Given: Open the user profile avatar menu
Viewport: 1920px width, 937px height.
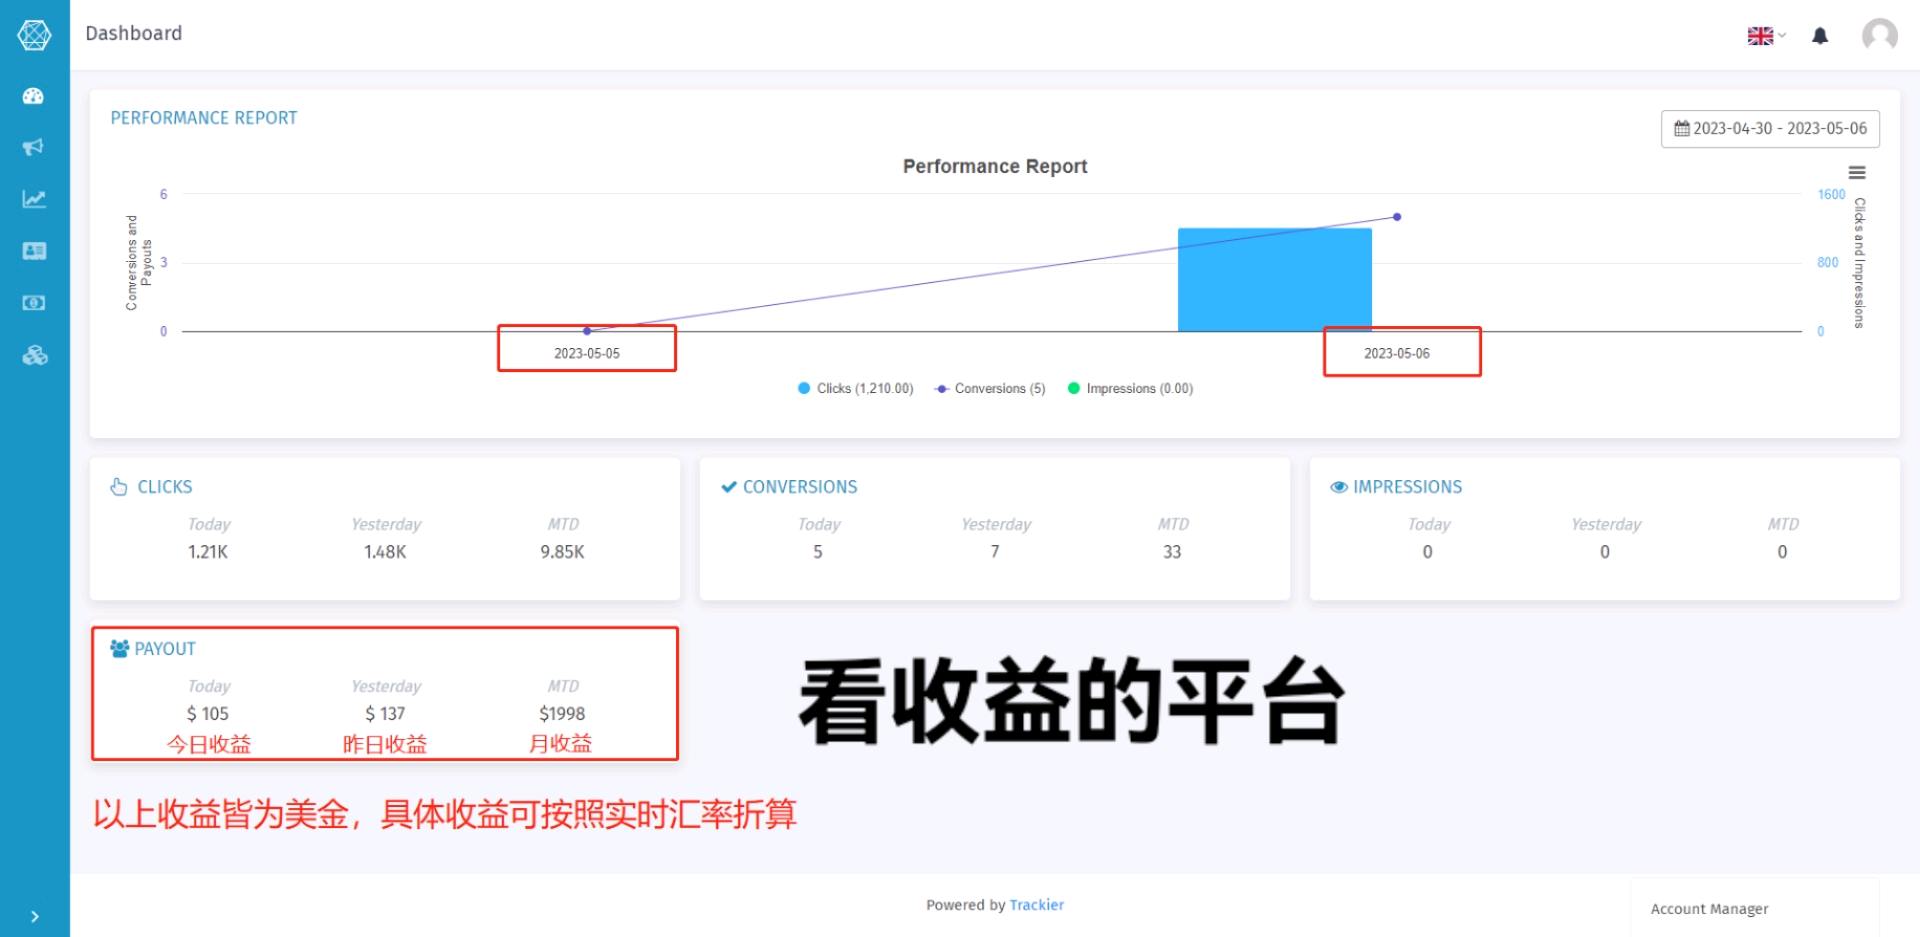Looking at the screenshot, I should point(1879,35).
